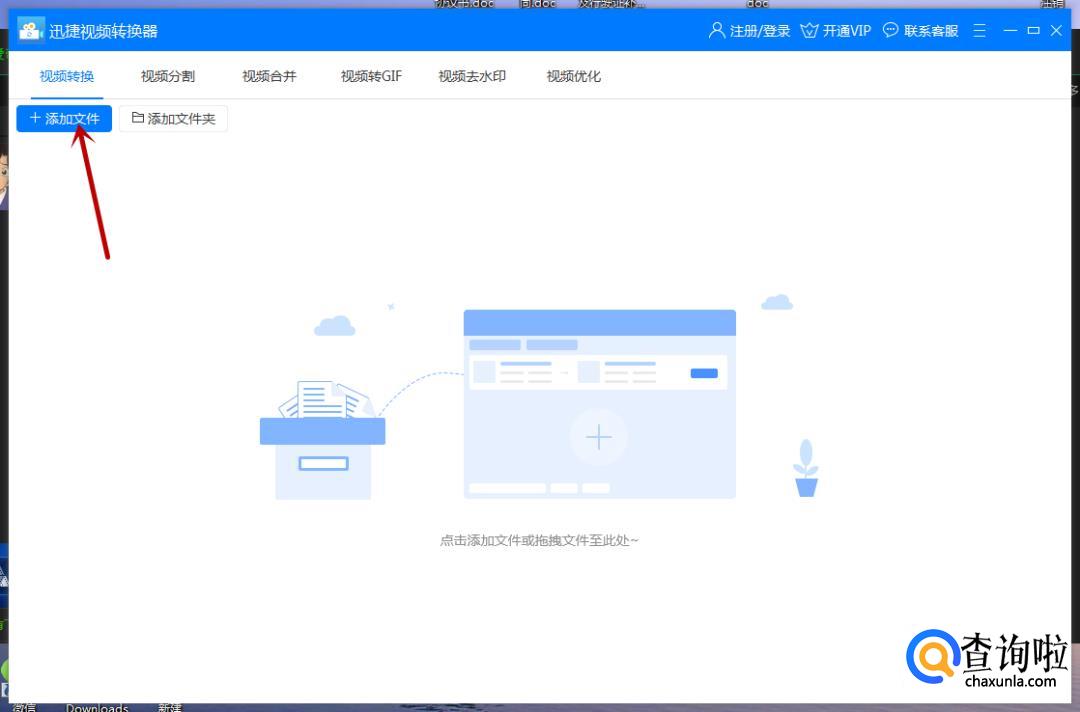This screenshot has width=1080, height=712.
Task: Minimize the video converter window
Action: pyautogui.click(x=1009, y=31)
